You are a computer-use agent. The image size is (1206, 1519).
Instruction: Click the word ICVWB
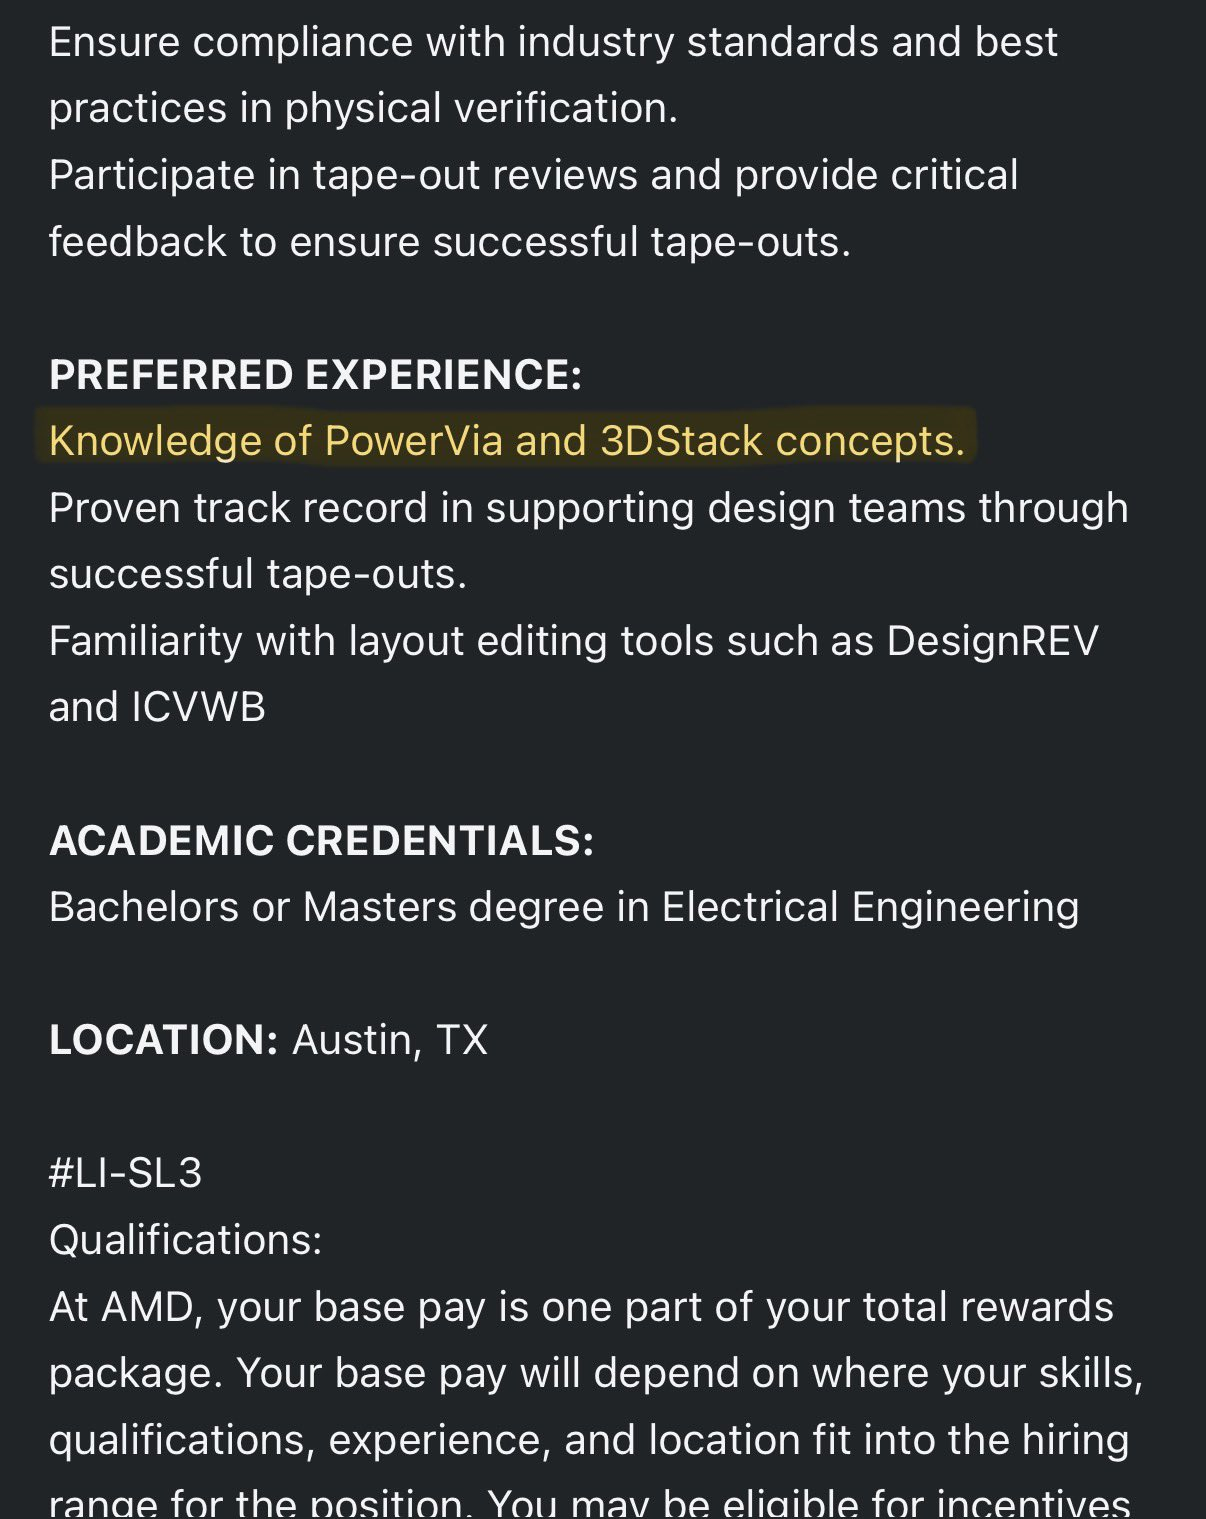[x=198, y=707]
